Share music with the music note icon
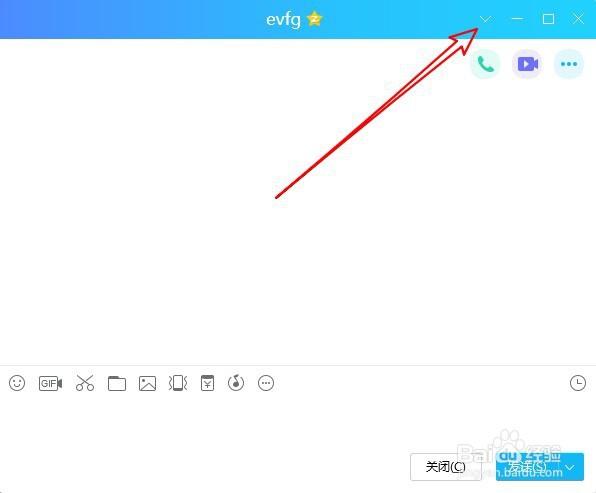Viewport: 596px width, 493px height. 236,383
